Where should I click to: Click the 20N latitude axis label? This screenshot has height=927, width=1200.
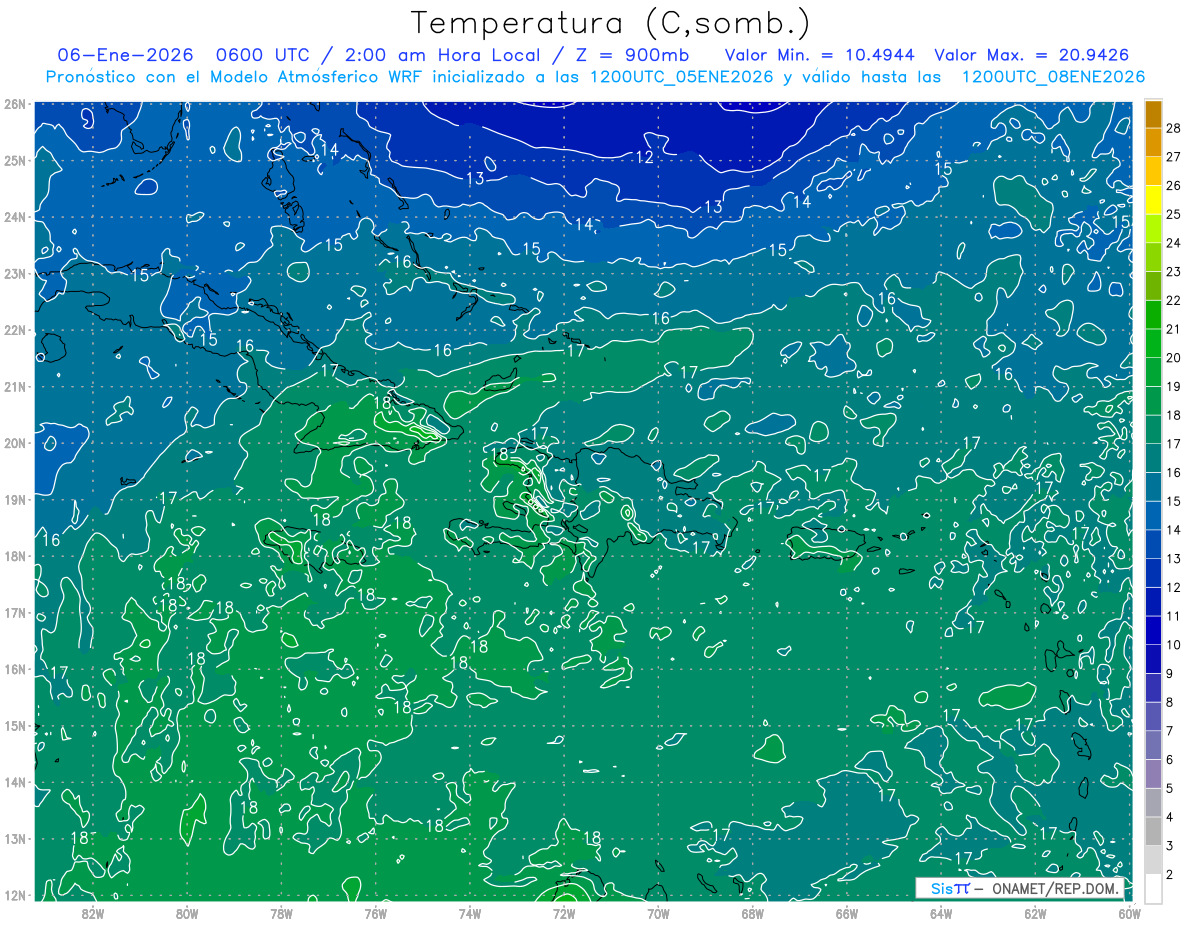point(14,443)
